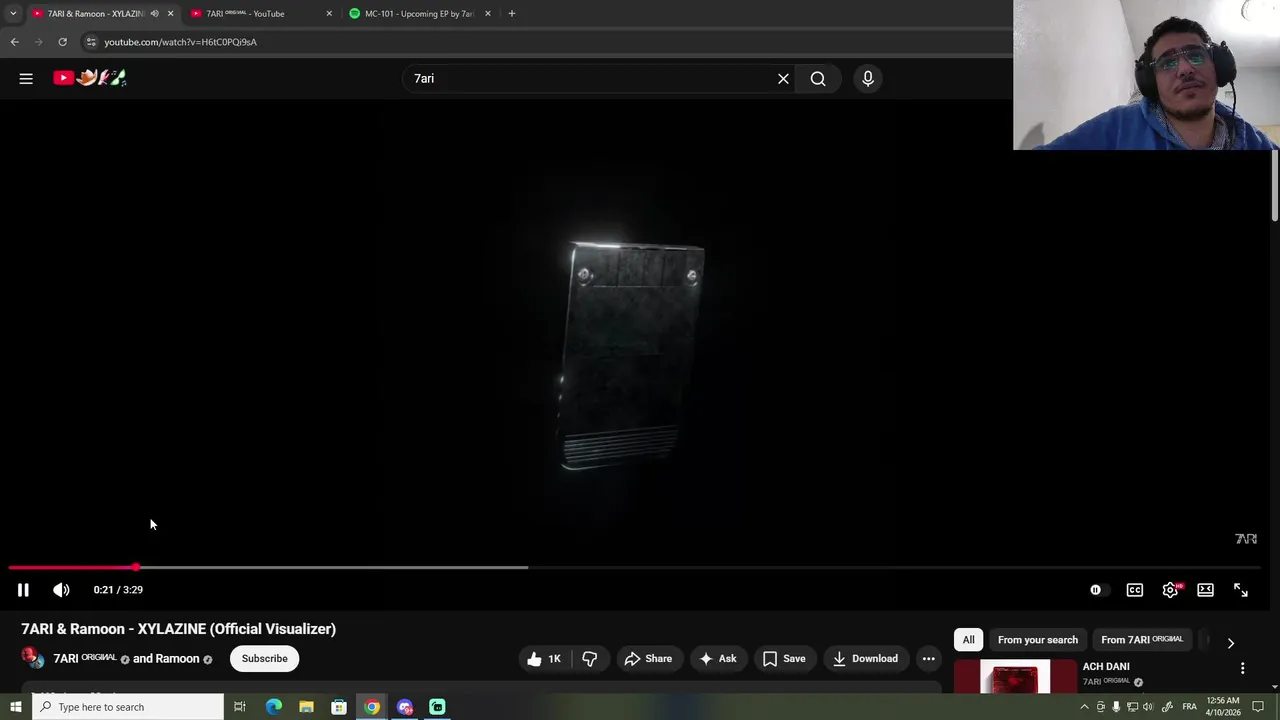1280x720 pixels.
Task: Show hidden system tray icons
Action: click(1084, 707)
